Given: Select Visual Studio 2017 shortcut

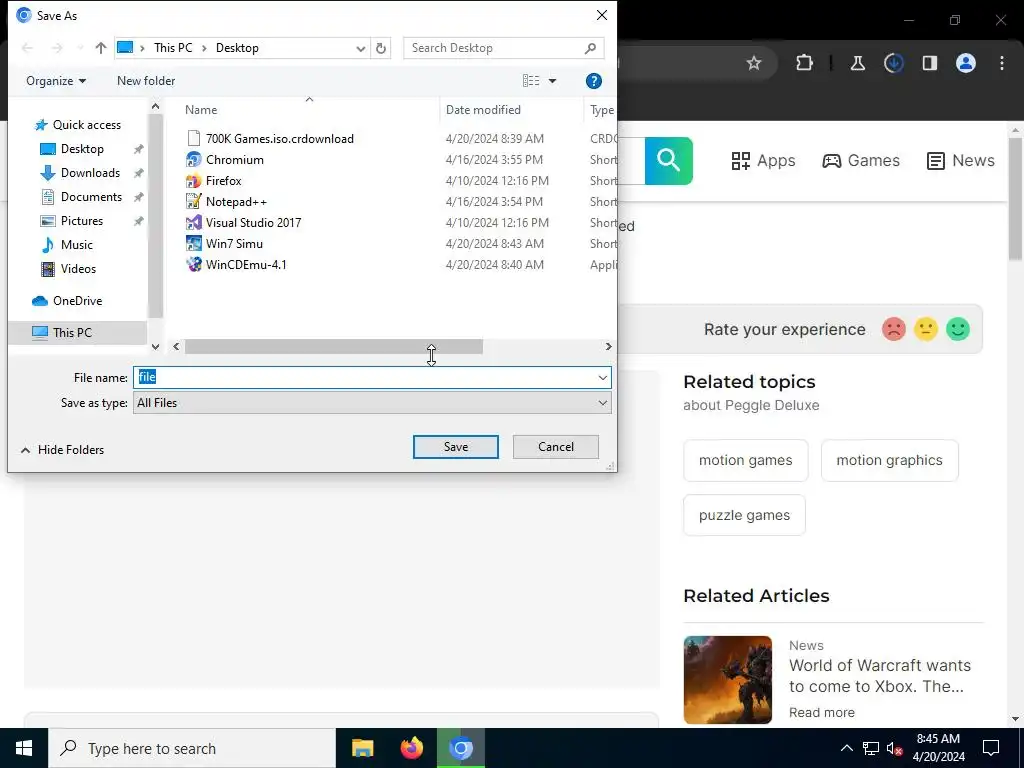Looking at the screenshot, I should [x=253, y=222].
